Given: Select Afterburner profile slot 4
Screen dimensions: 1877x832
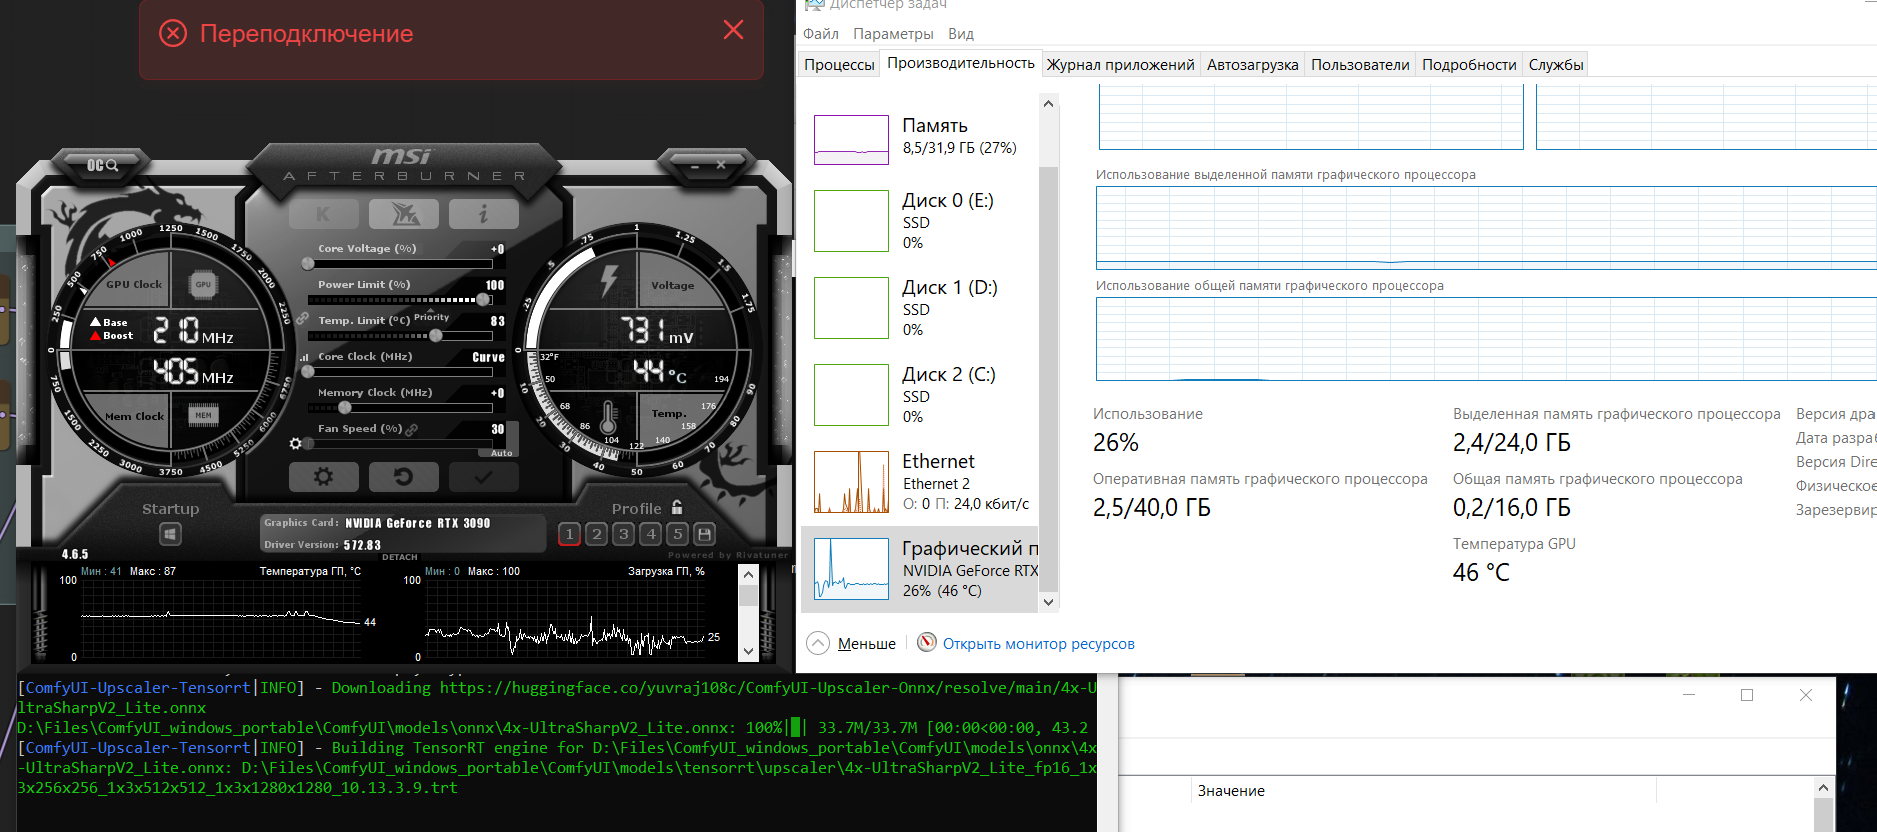Looking at the screenshot, I should click(x=650, y=534).
